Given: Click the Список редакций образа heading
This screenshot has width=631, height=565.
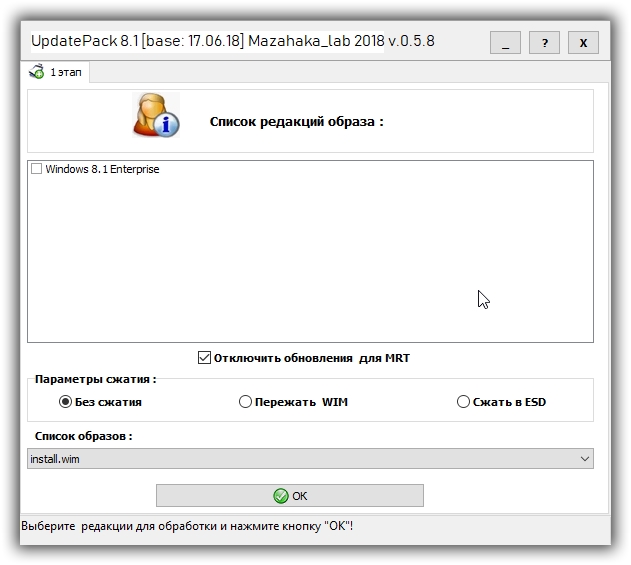Looking at the screenshot, I should [297, 122].
